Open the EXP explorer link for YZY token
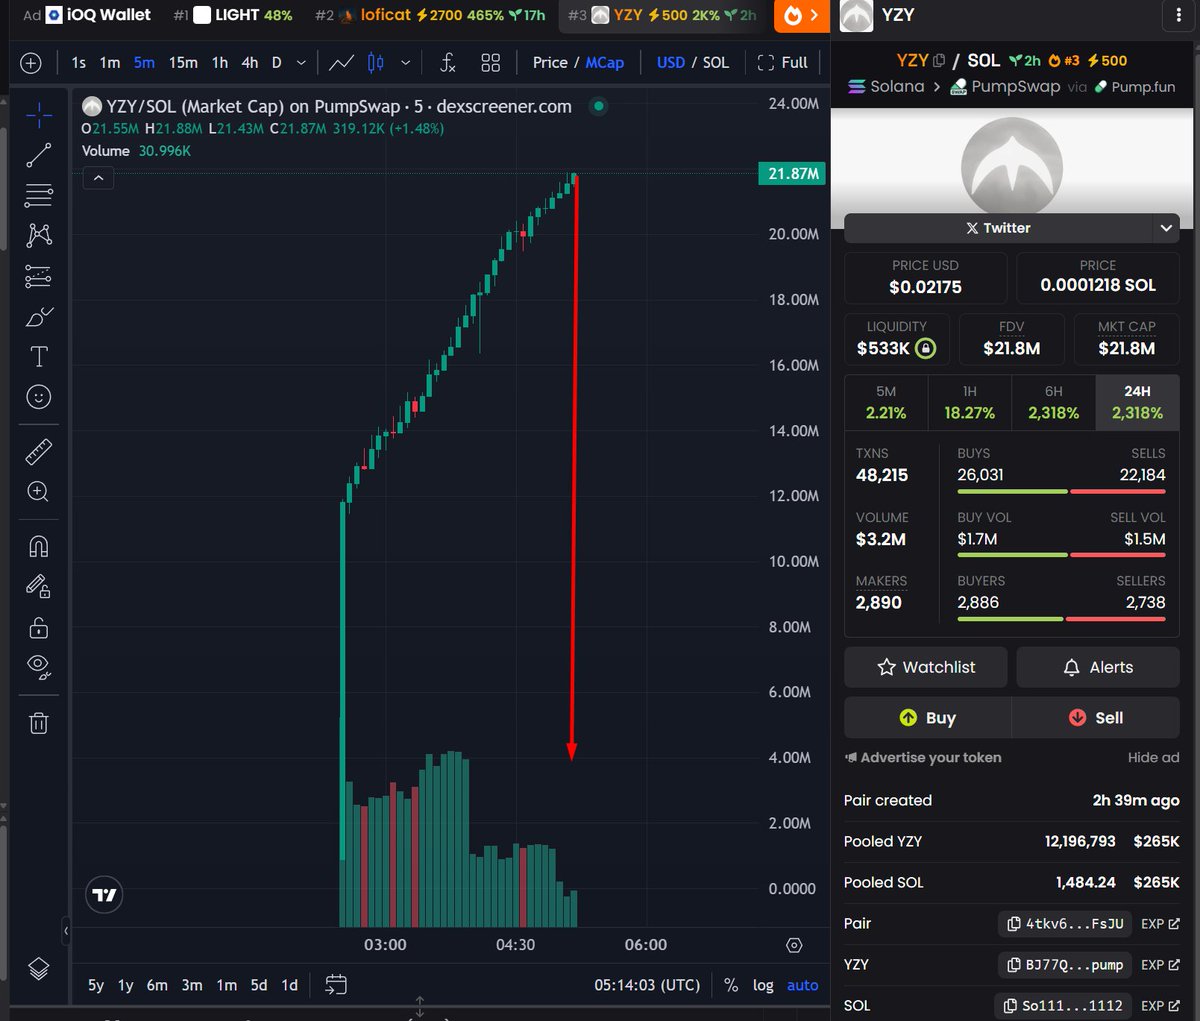1200x1021 pixels. click(1160, 965)
